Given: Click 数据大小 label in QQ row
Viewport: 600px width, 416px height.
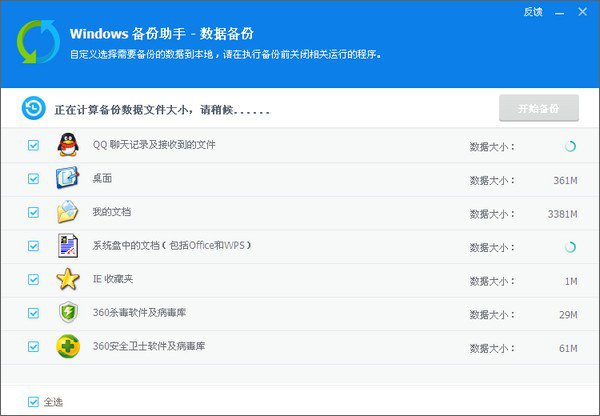Looking at the screenshot, I should (x=492, y=147).
